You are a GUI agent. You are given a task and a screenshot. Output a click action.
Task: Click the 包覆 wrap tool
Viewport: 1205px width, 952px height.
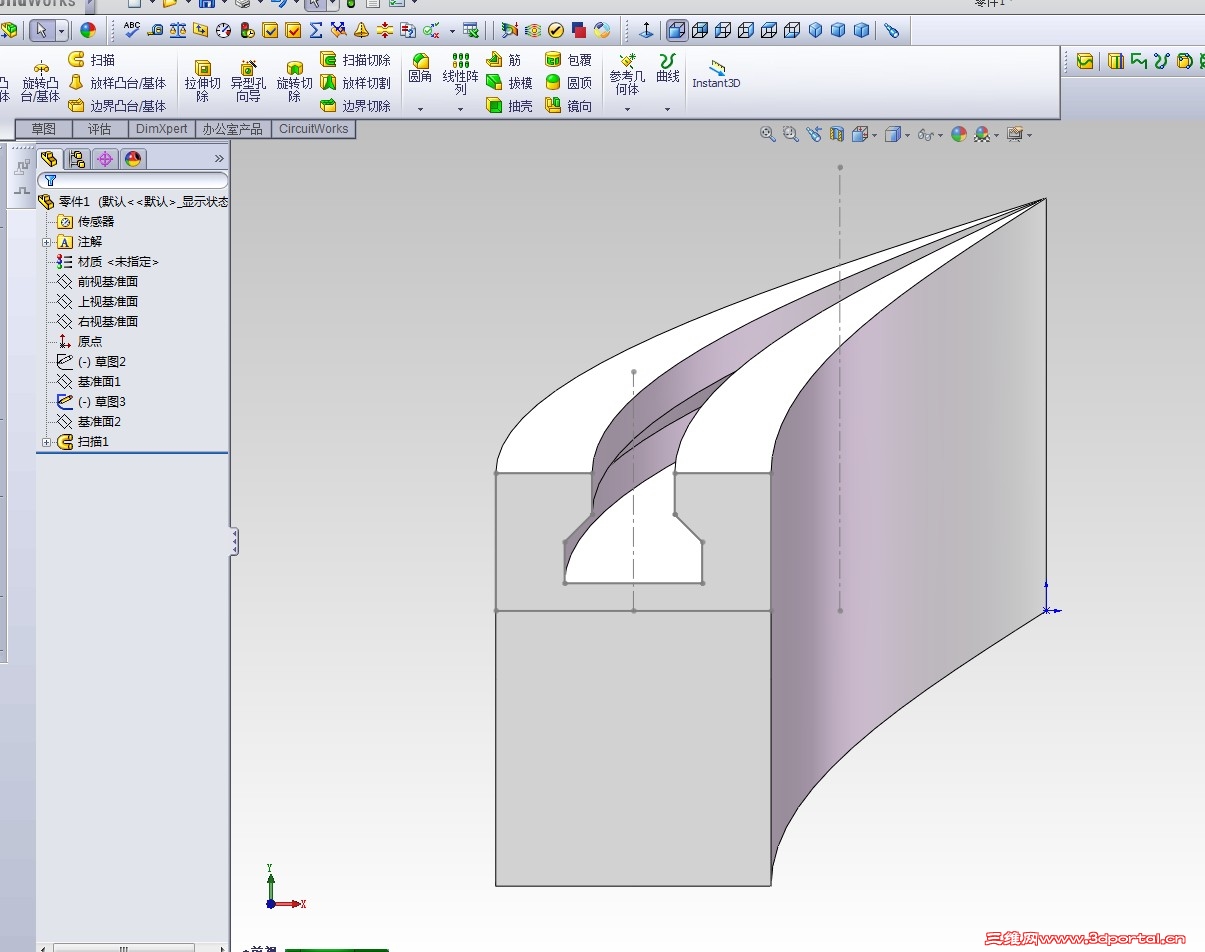568,60
